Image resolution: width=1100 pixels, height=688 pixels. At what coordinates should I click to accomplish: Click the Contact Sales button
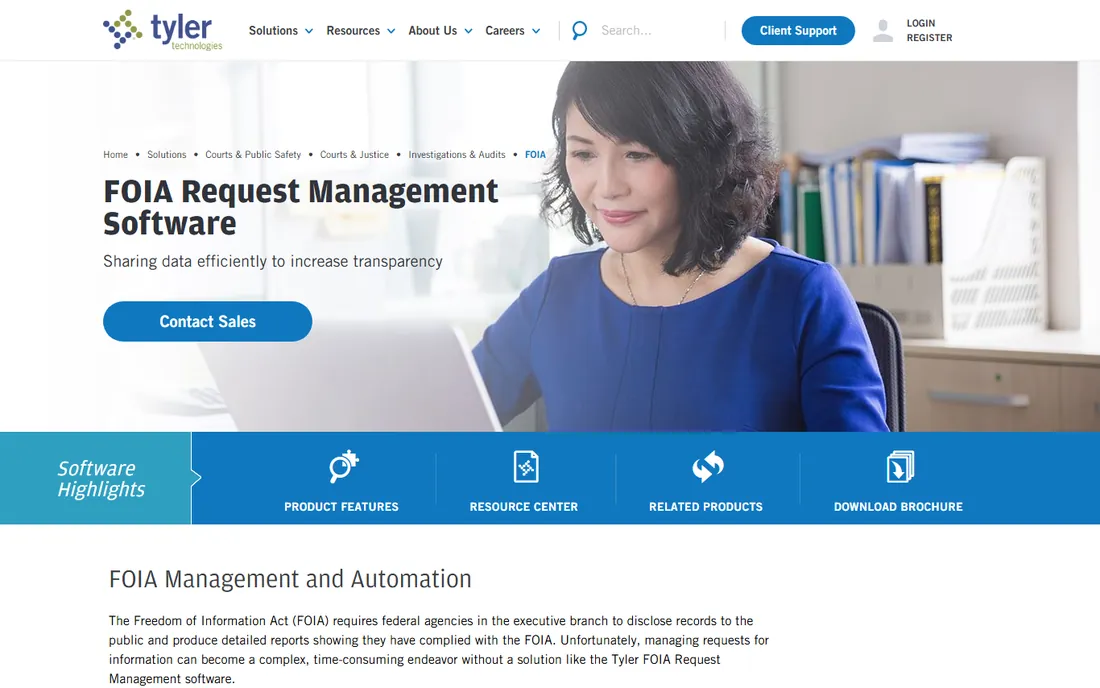click(208, 321)
